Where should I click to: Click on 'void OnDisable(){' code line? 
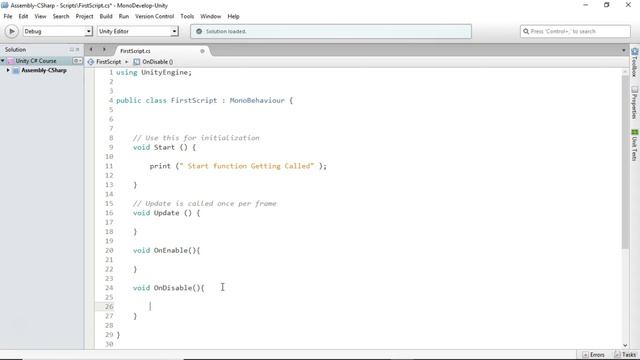tap(169, 288)
